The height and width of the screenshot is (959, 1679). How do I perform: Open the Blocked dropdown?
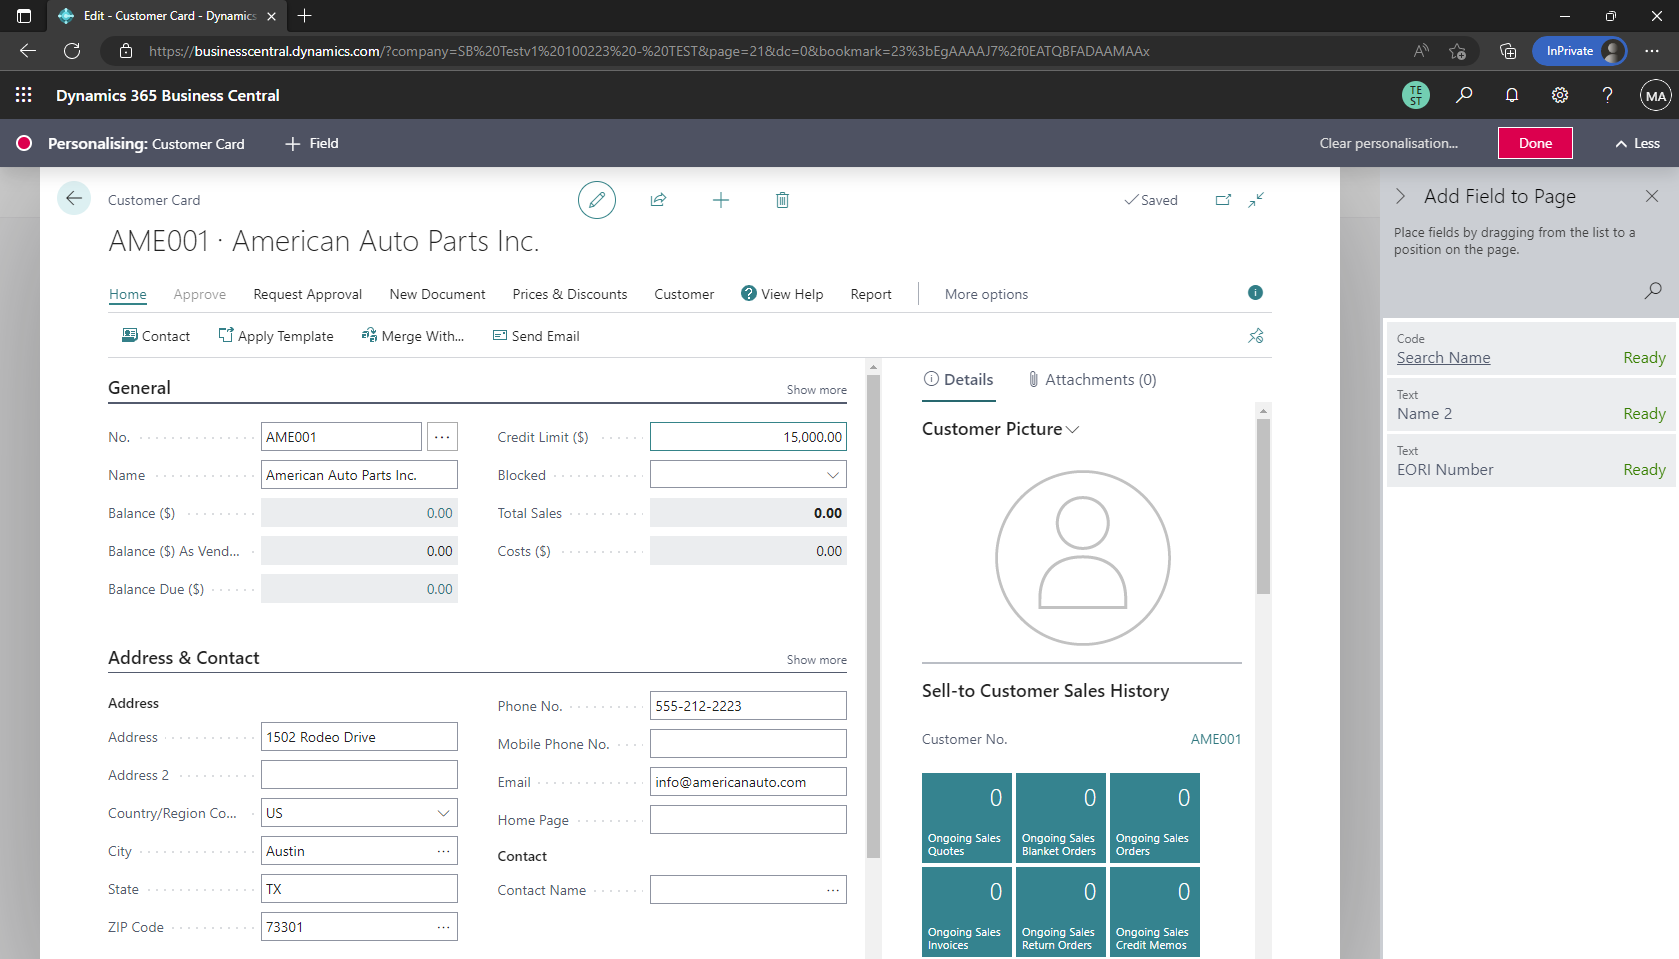click(x=832, y=475)
